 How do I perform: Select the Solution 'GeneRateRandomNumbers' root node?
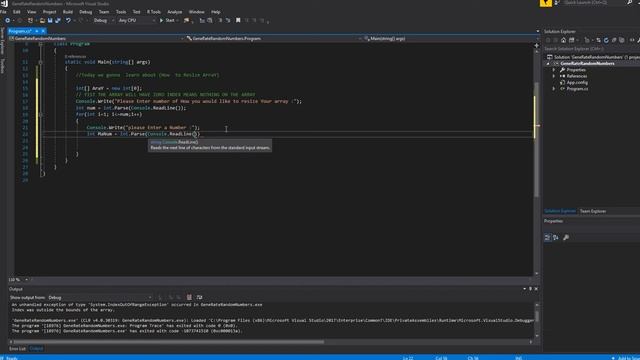click(593, 57)
